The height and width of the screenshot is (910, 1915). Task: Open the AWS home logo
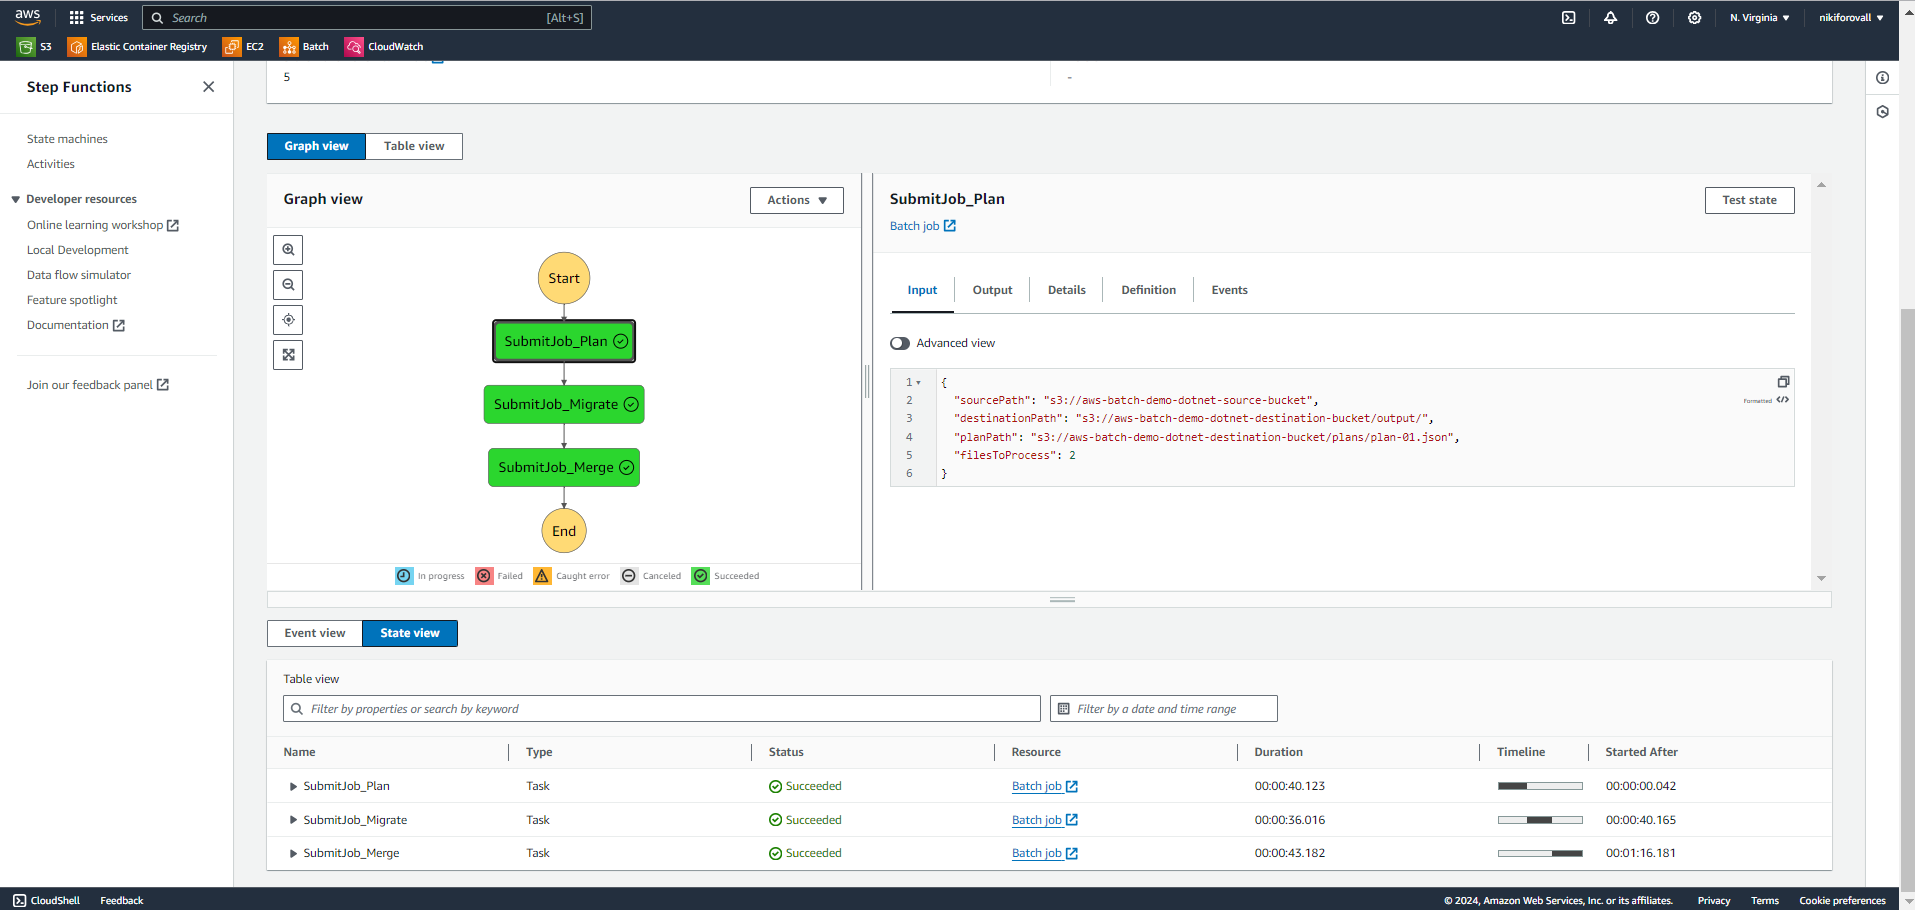pos(27,17)
